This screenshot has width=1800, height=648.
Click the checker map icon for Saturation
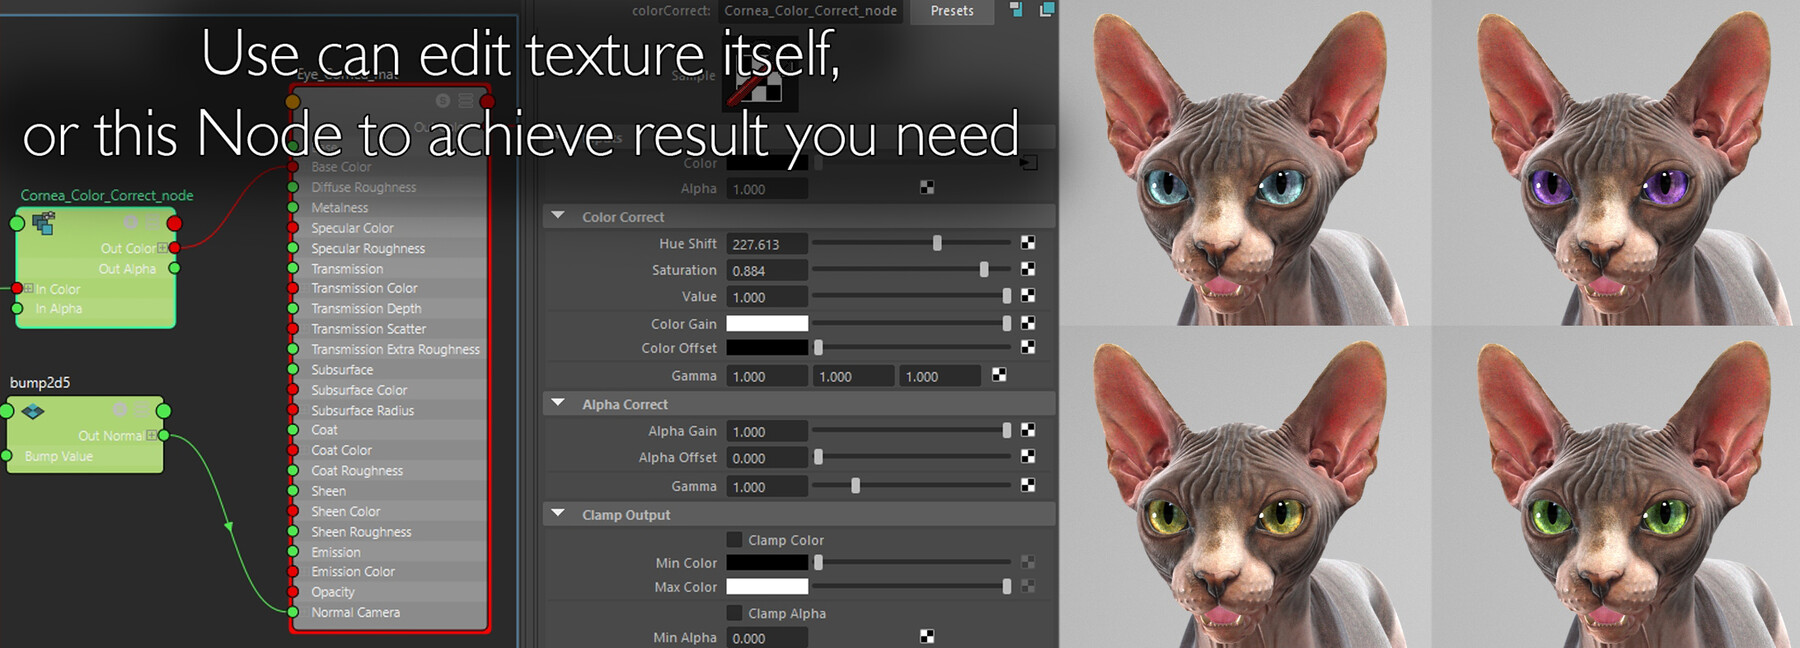tap(1028, 269)
